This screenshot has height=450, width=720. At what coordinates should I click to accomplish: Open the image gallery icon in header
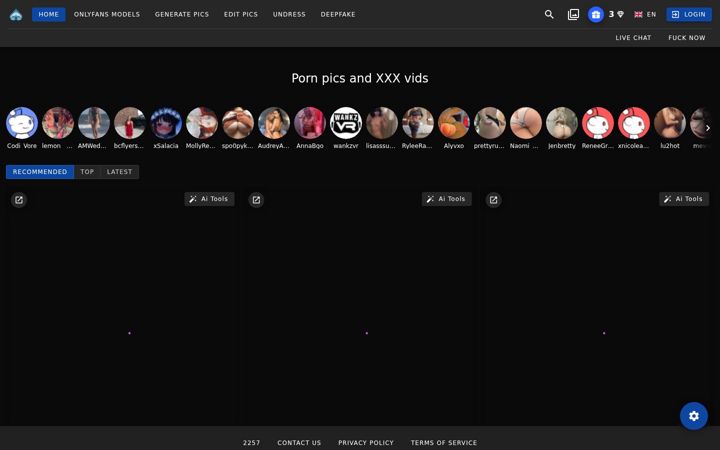pos(573,15)
